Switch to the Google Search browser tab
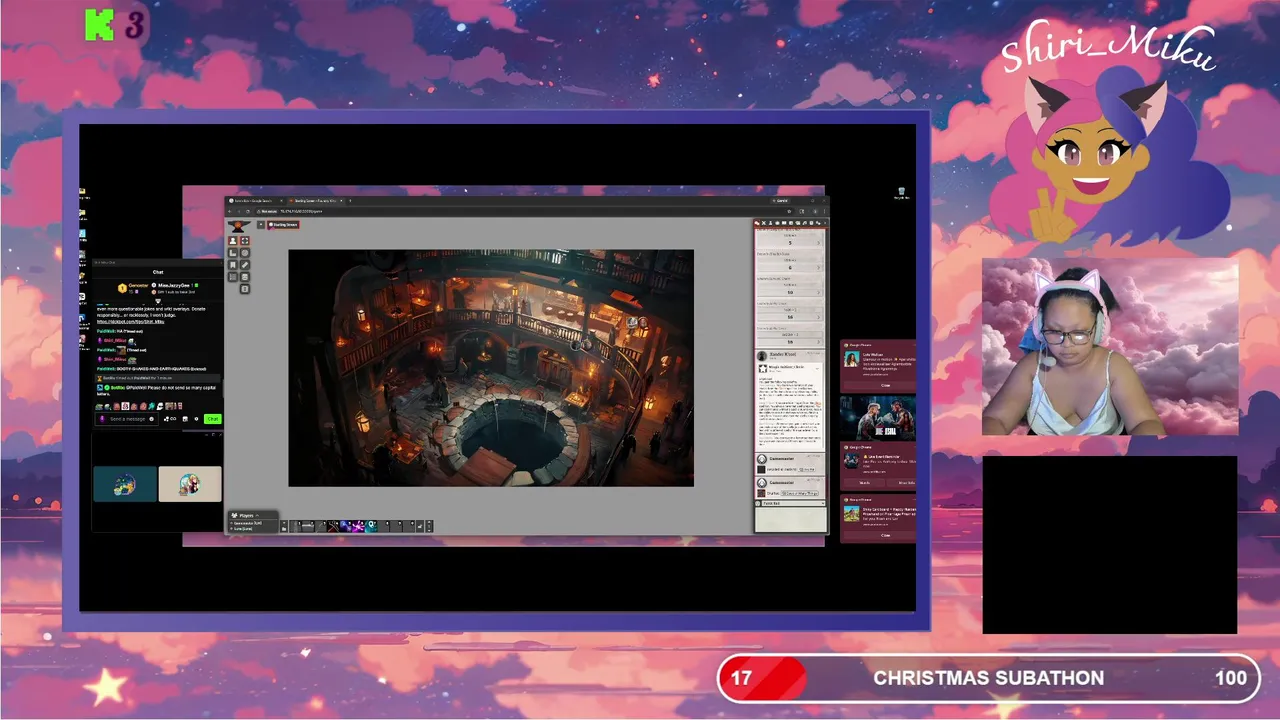 255,201
